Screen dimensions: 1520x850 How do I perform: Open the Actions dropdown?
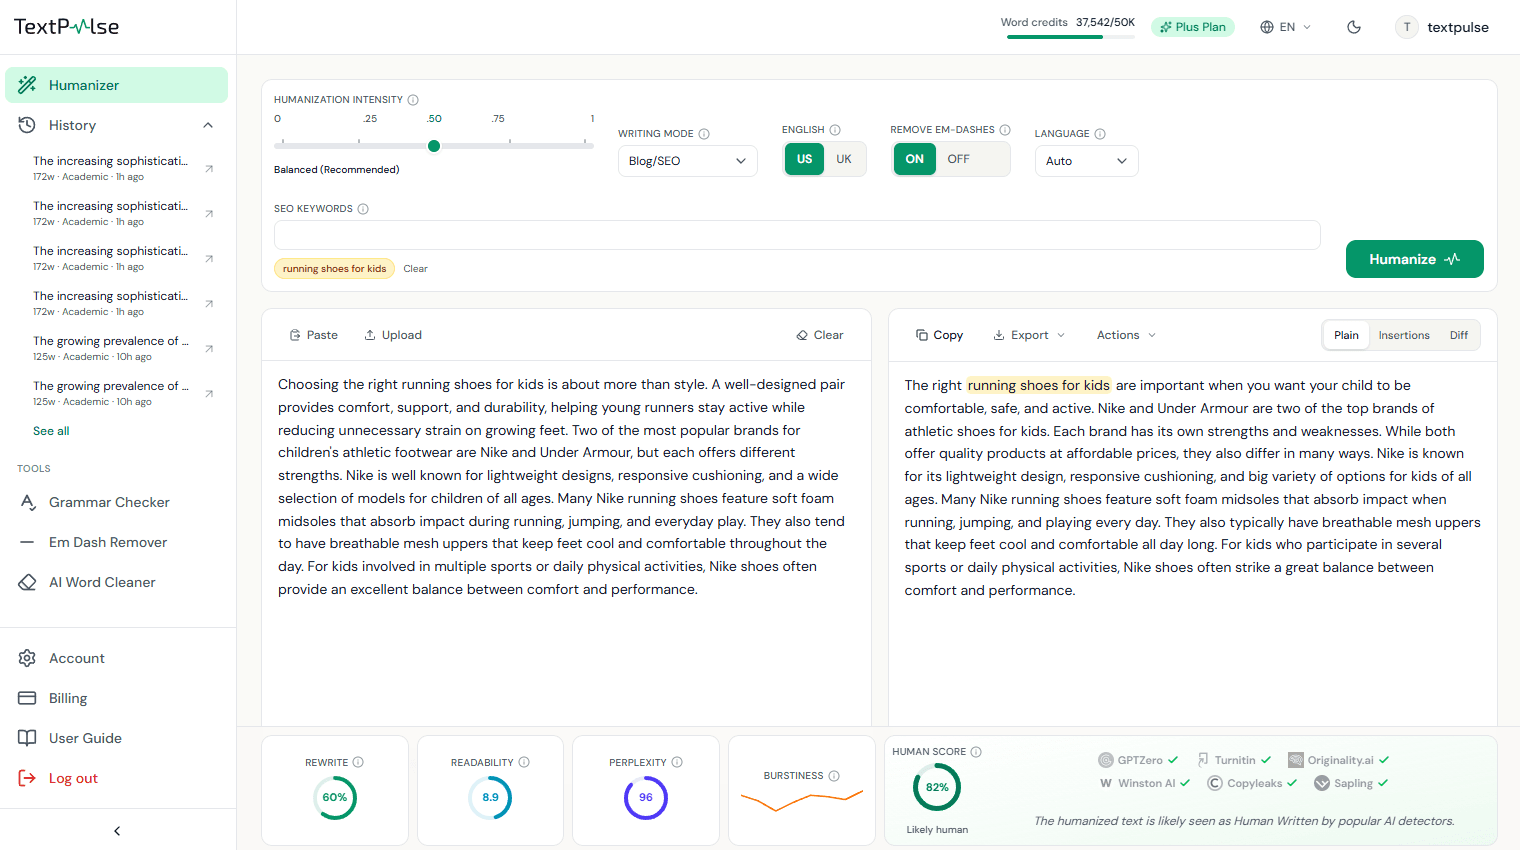[x=1126, y=335]
